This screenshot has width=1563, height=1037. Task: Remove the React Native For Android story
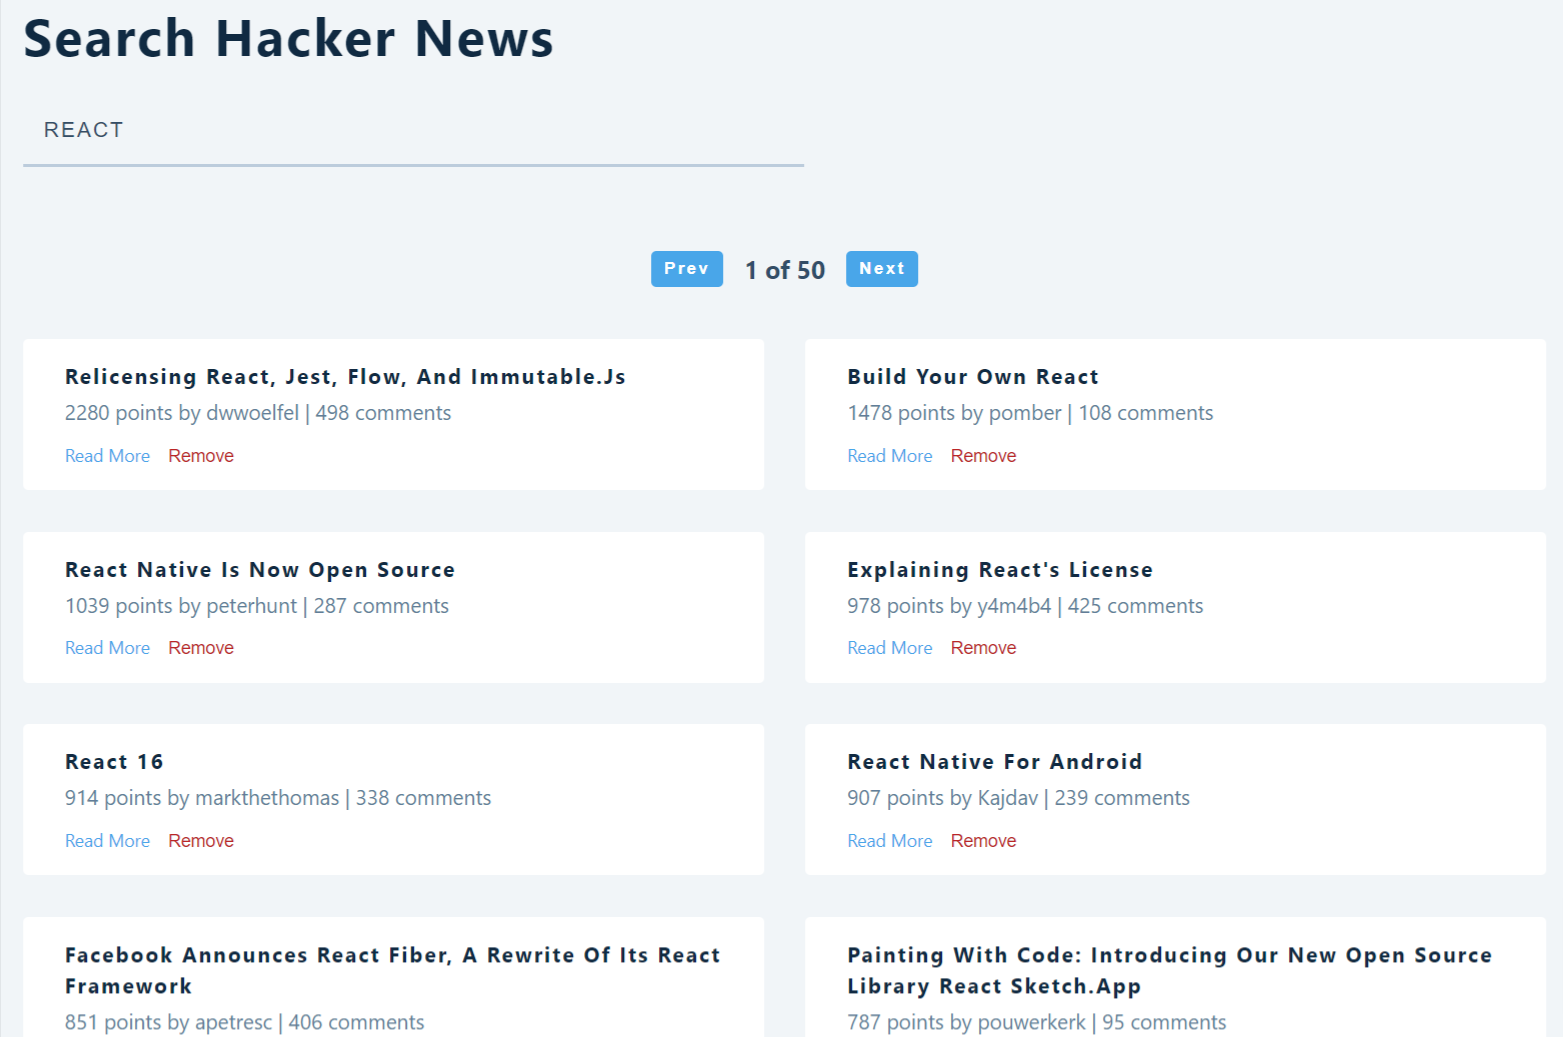pyautogui.click(x=983, y=841)
